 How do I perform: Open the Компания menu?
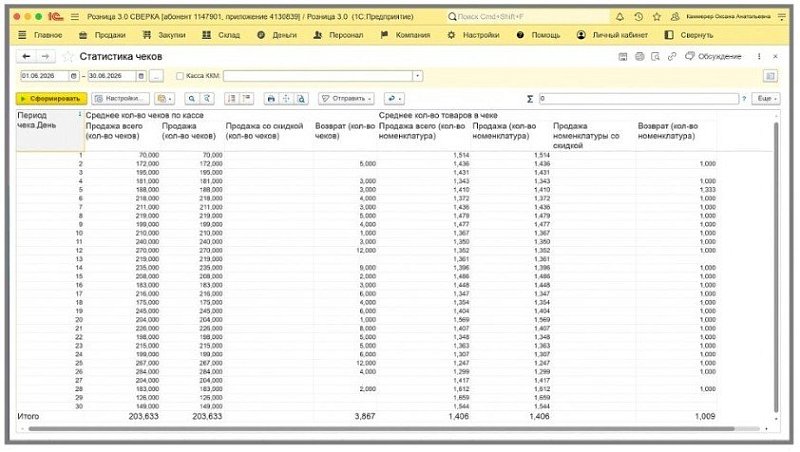[406, 35]
